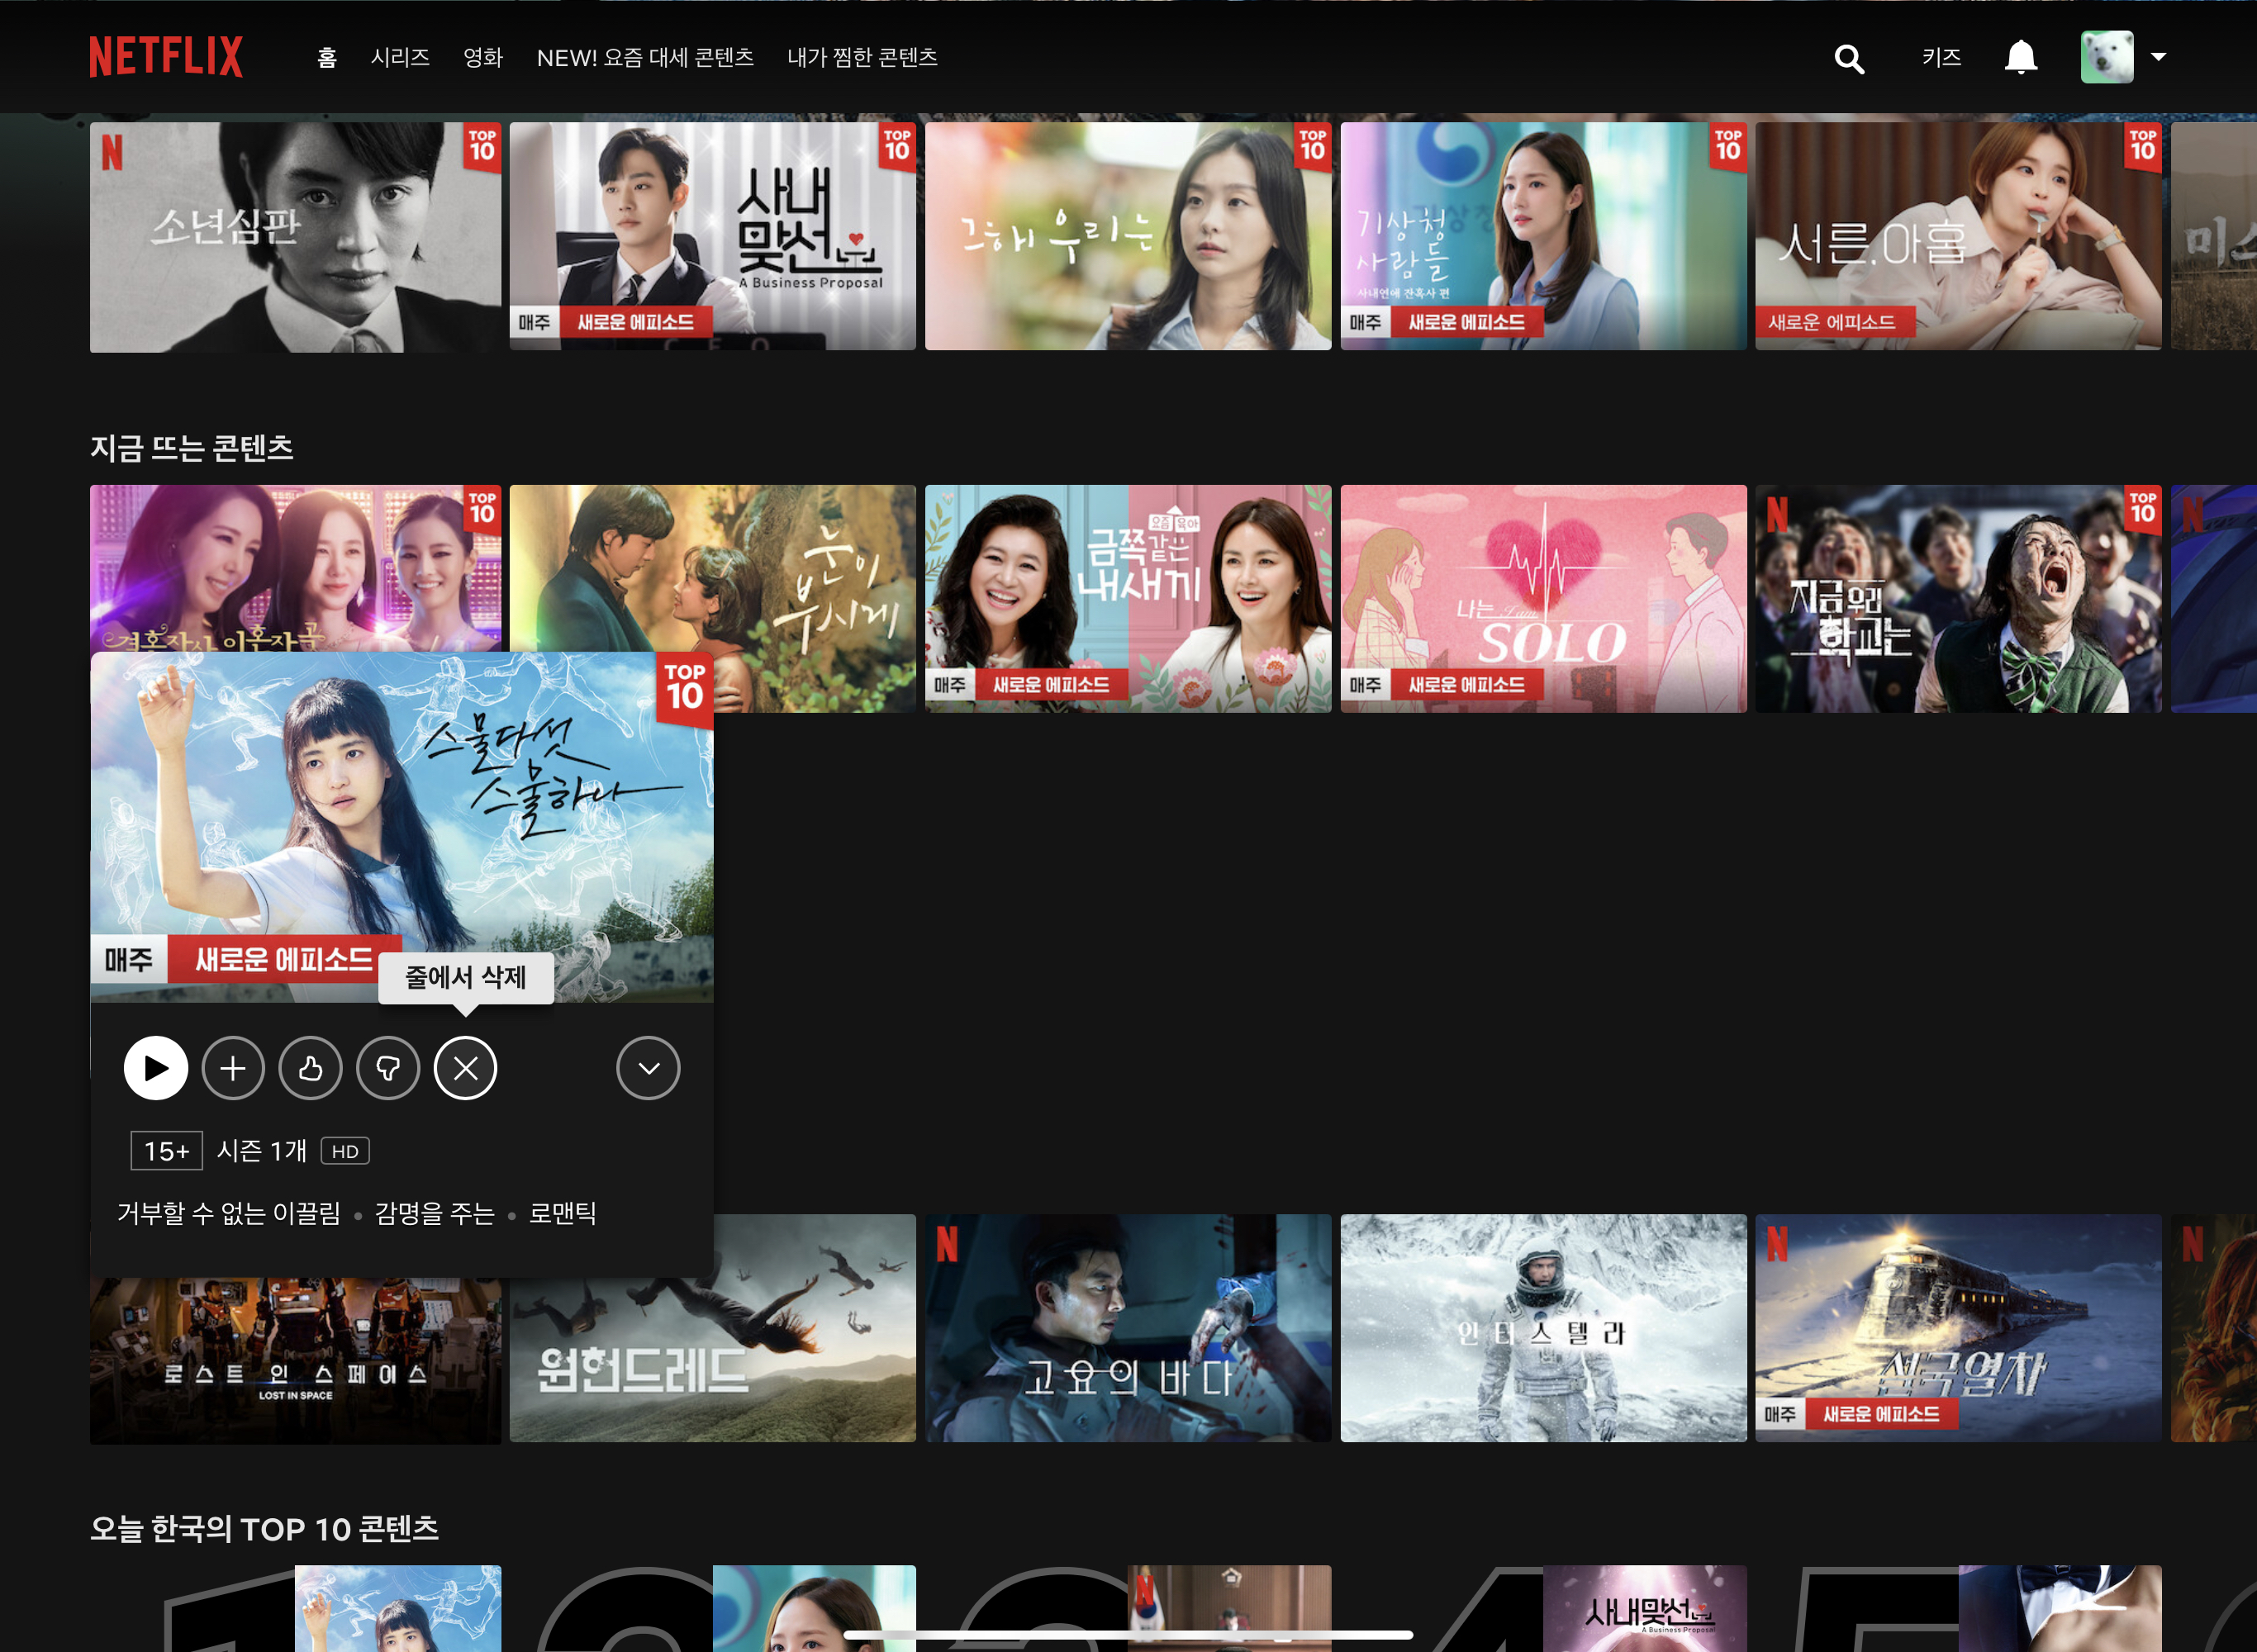Open the 키즈 link

click(x=1941, y=58)
